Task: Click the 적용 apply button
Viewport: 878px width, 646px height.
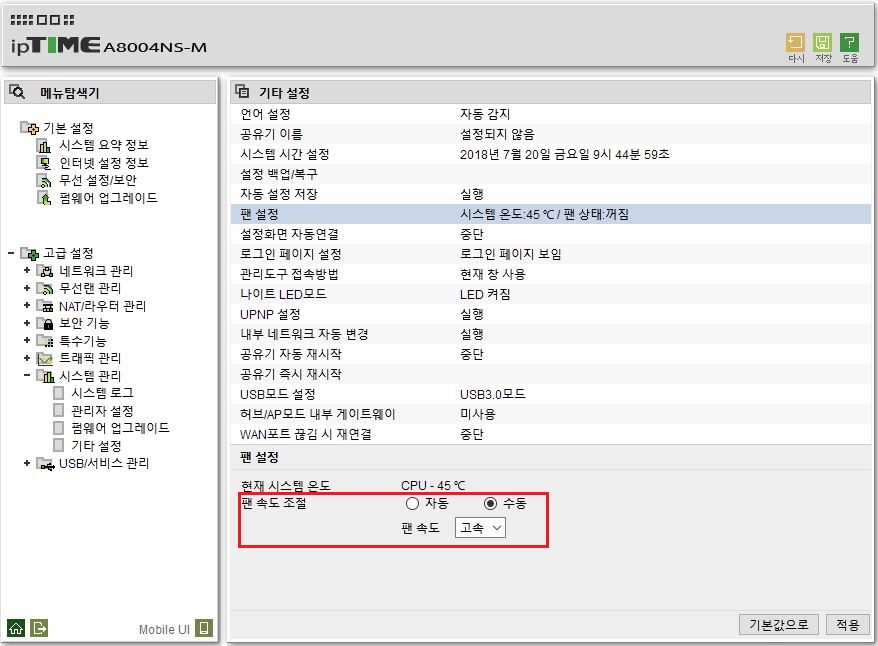Action: pos(848,624)
